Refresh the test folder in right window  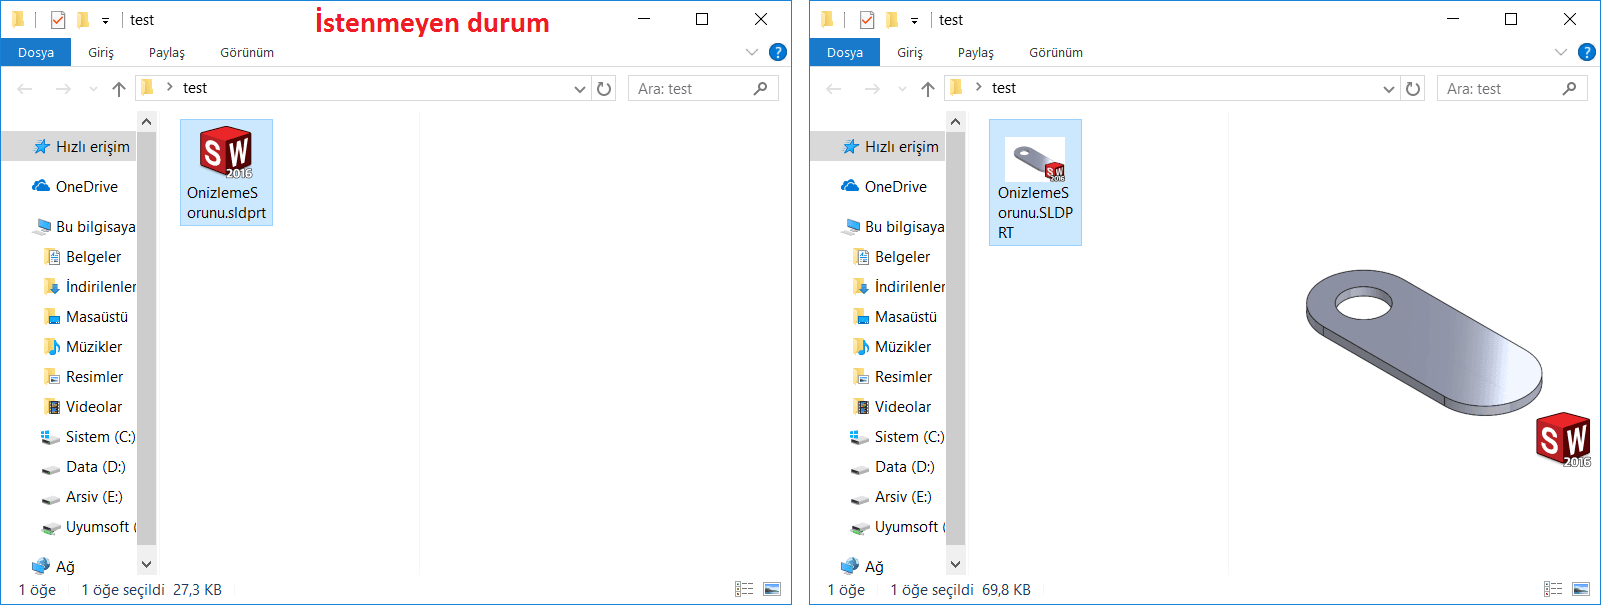[1413, 89]
